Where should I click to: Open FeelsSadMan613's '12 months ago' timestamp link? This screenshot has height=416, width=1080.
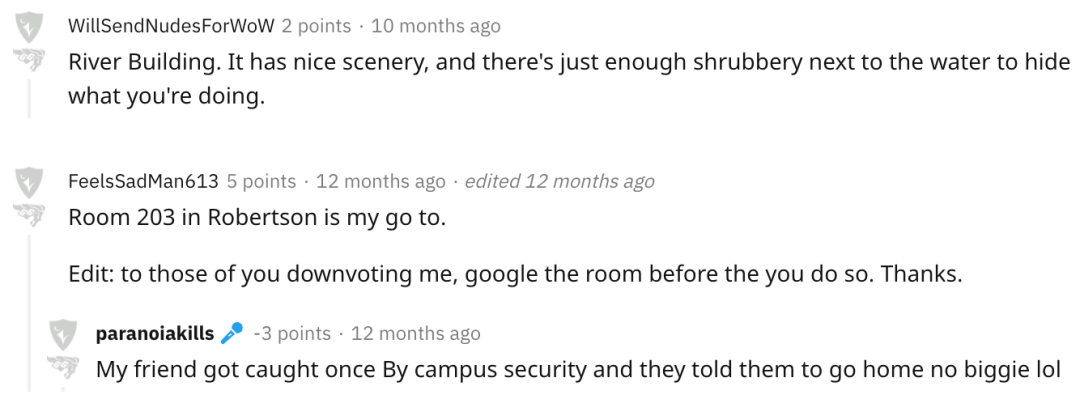click(x=380, y=181)
